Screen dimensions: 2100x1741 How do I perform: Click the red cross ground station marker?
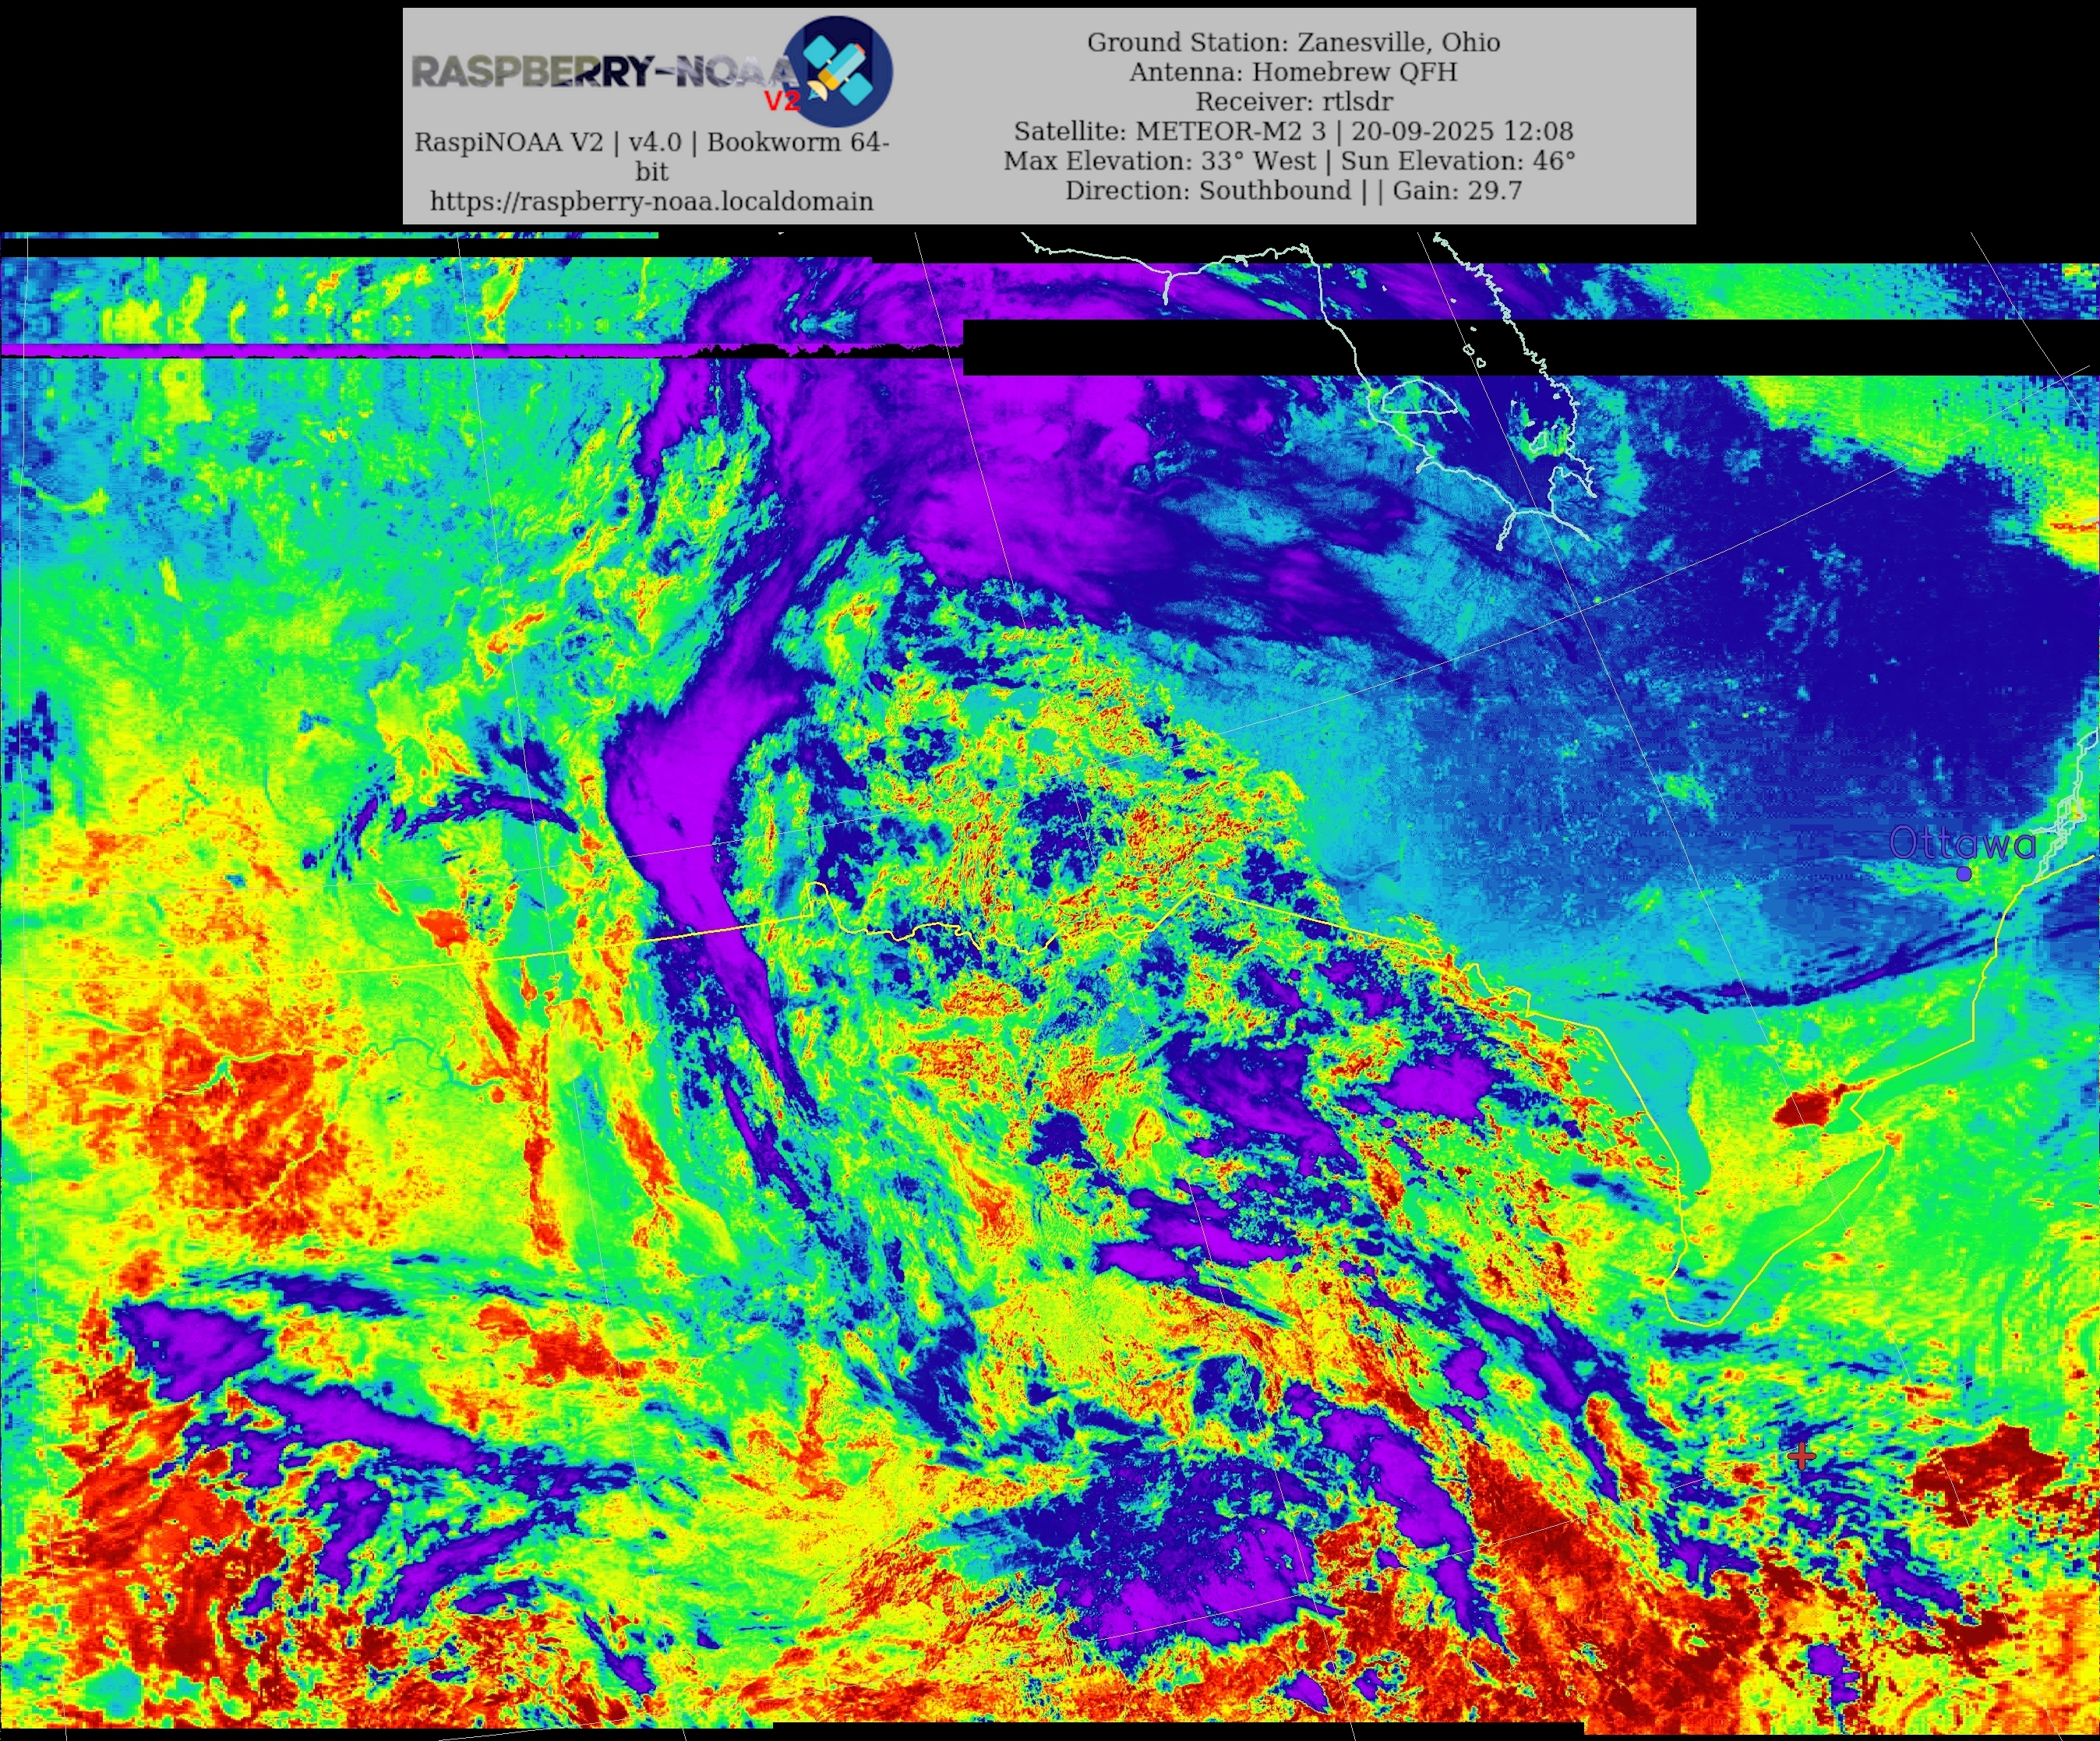coord(1802,1456)
